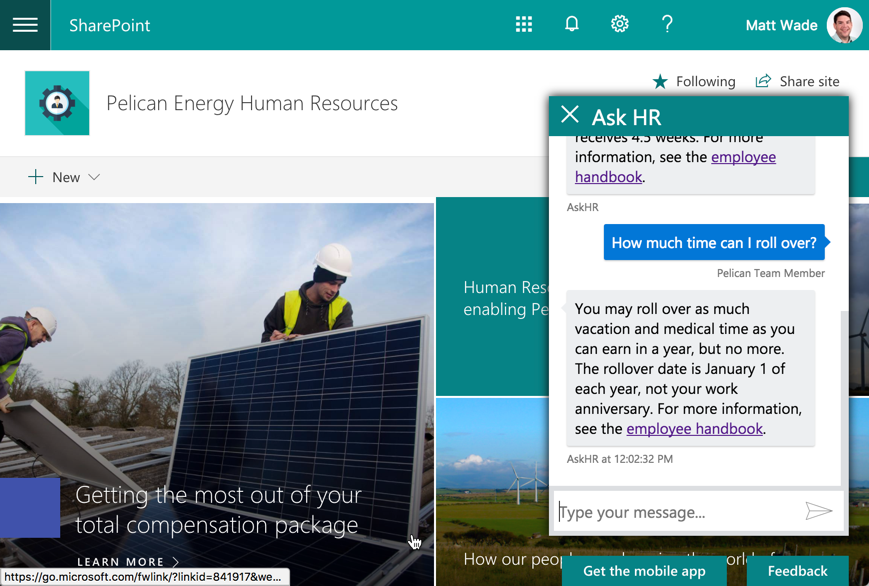Click Share site
Viewport: 869px width, 586px height.
pos(798,81)
